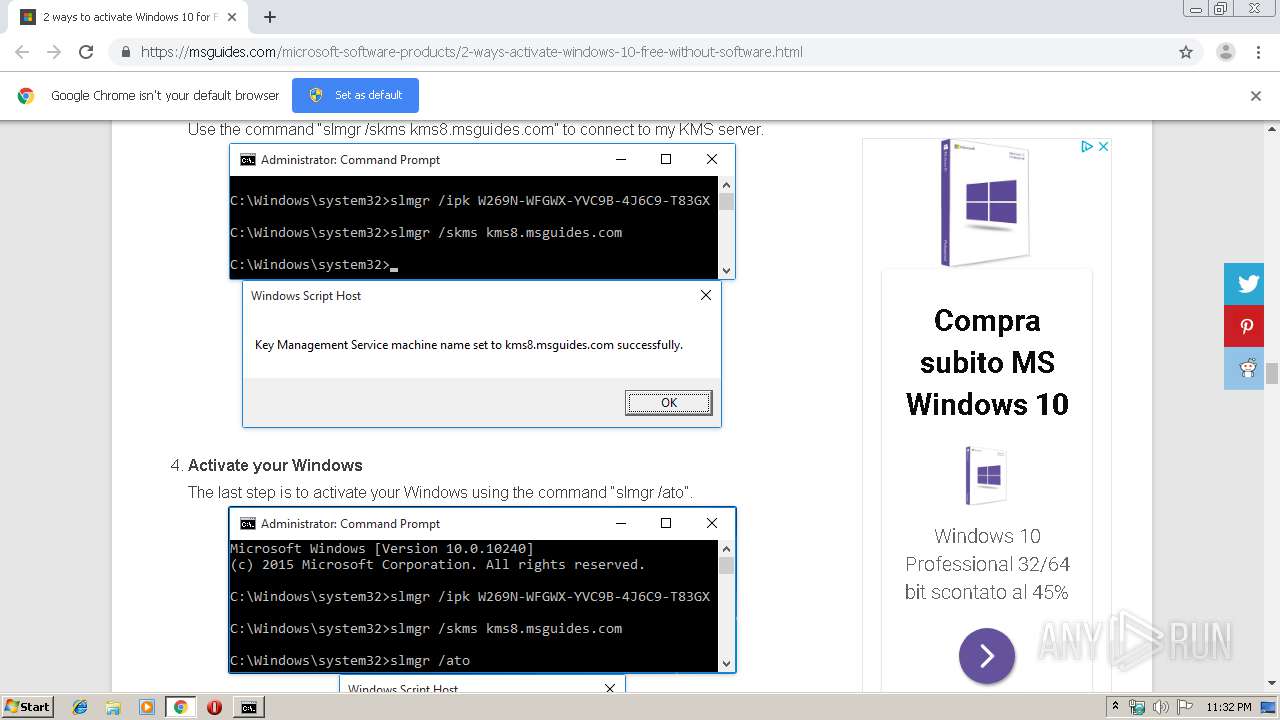This screenshot has height=720, width=1280.
Task: Launch Internet Explorer from the taskbar
Action: pos(80,707)
